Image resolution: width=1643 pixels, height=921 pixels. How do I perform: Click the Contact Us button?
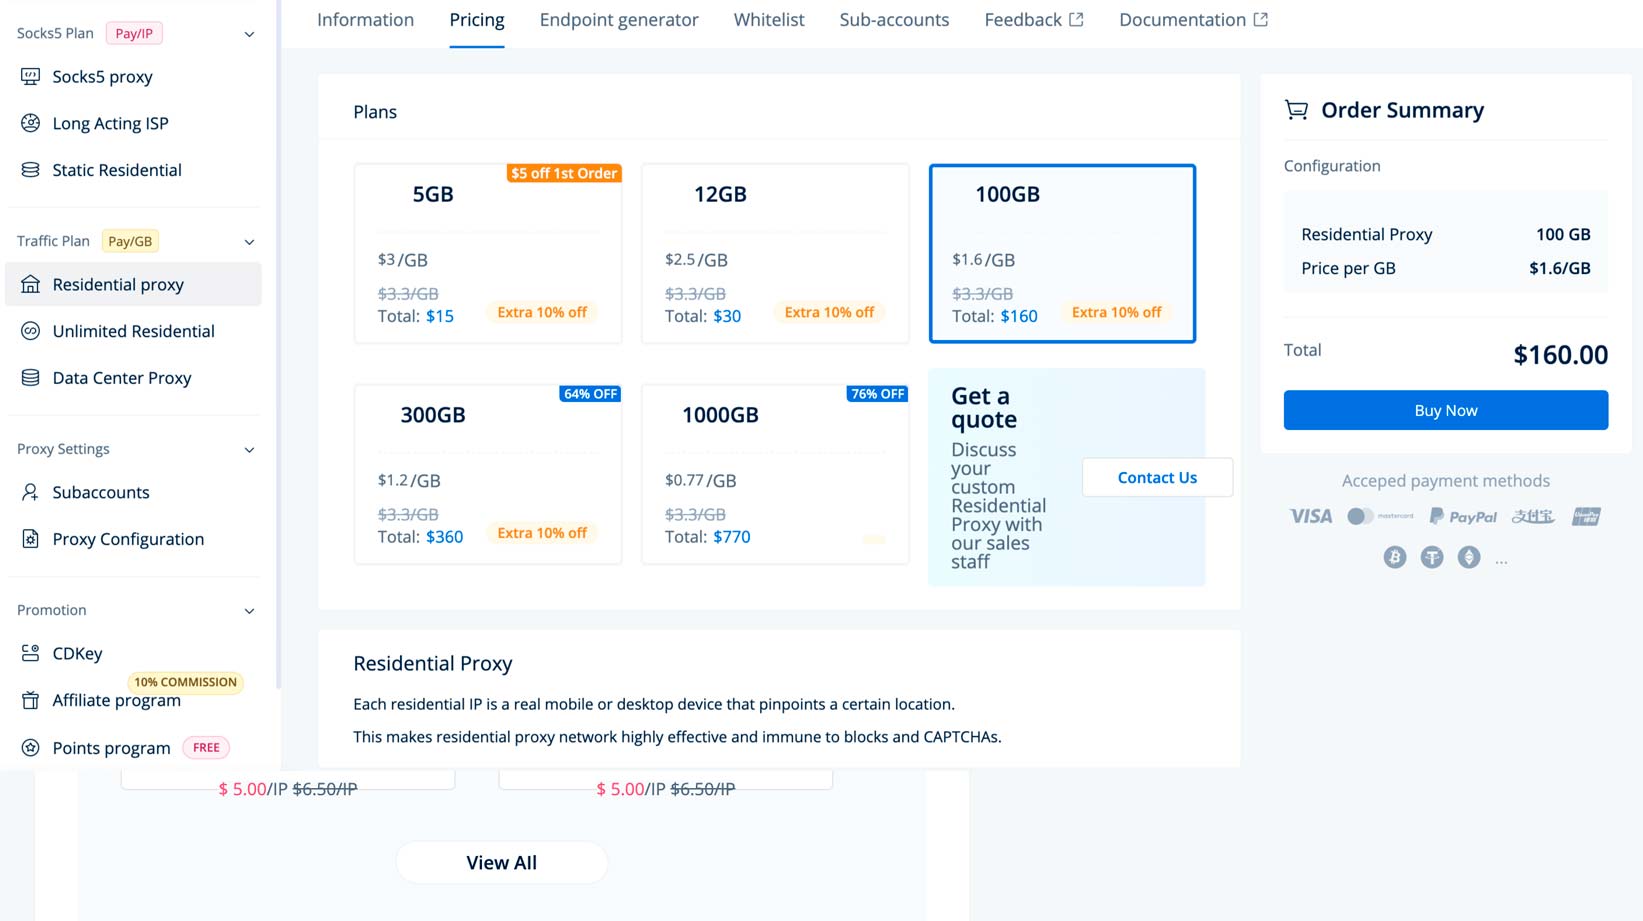point(1156,478)
